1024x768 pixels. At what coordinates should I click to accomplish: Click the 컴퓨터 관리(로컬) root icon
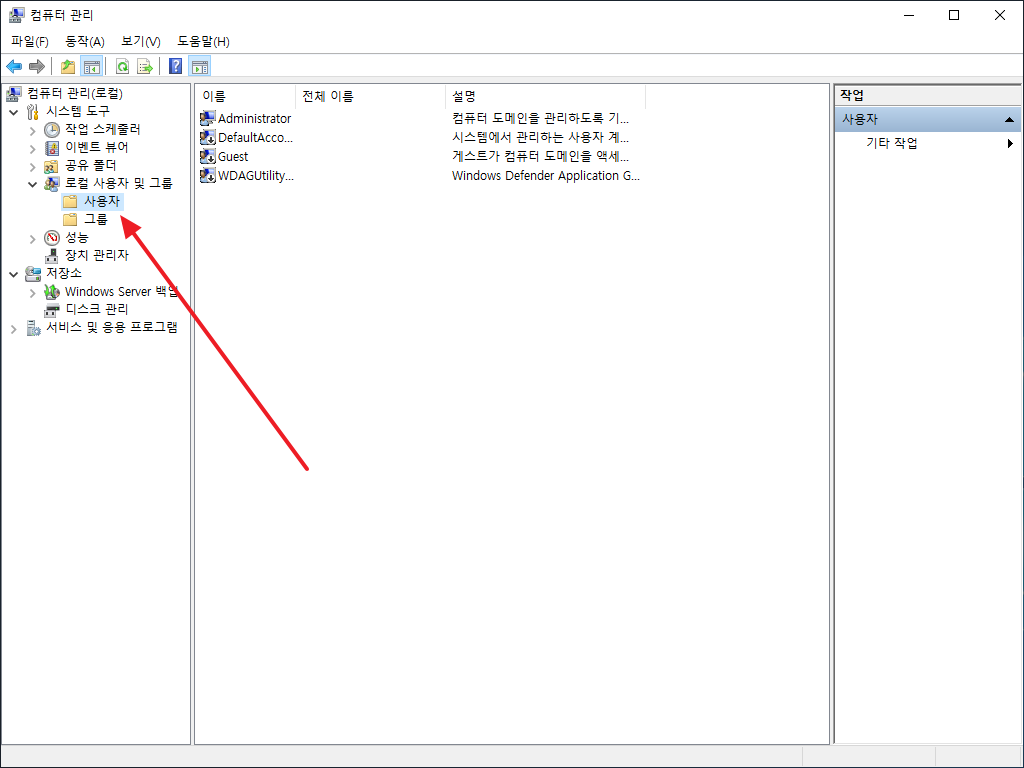(x=14, y=93)
